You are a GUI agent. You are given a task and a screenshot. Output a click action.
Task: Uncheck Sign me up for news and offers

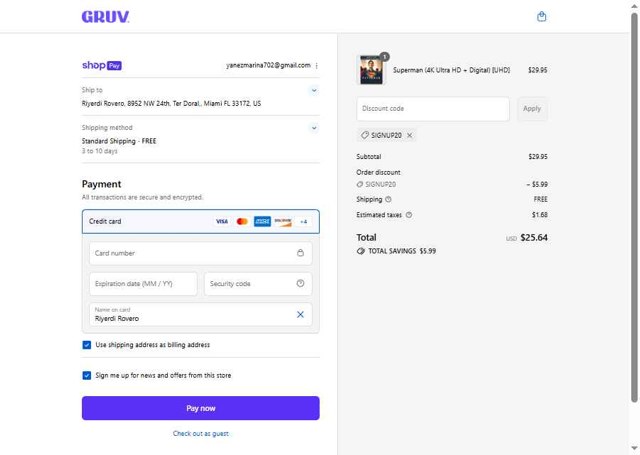(87, 375)
